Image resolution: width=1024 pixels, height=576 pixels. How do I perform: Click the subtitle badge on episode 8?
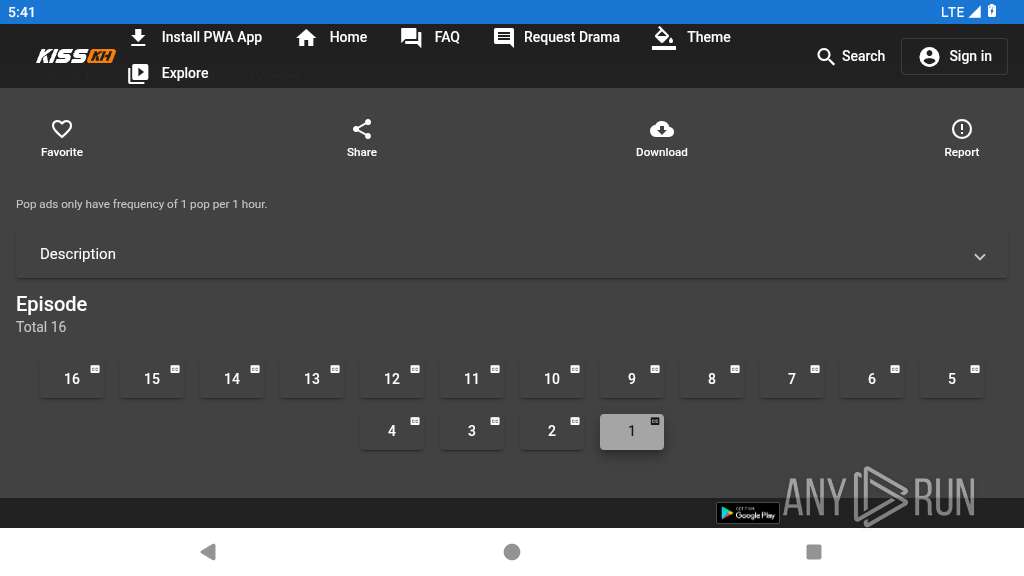coord(735,369)
